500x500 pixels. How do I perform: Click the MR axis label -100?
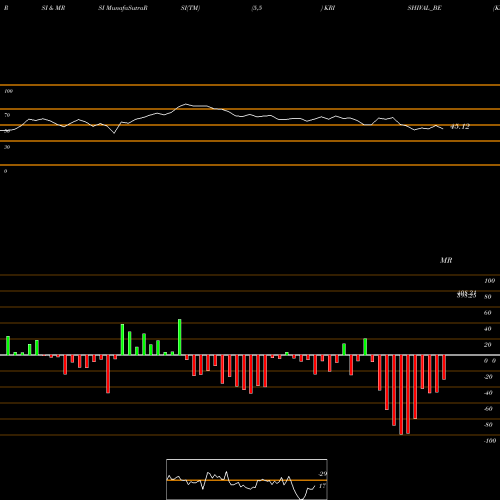click(x=490, y=441)
